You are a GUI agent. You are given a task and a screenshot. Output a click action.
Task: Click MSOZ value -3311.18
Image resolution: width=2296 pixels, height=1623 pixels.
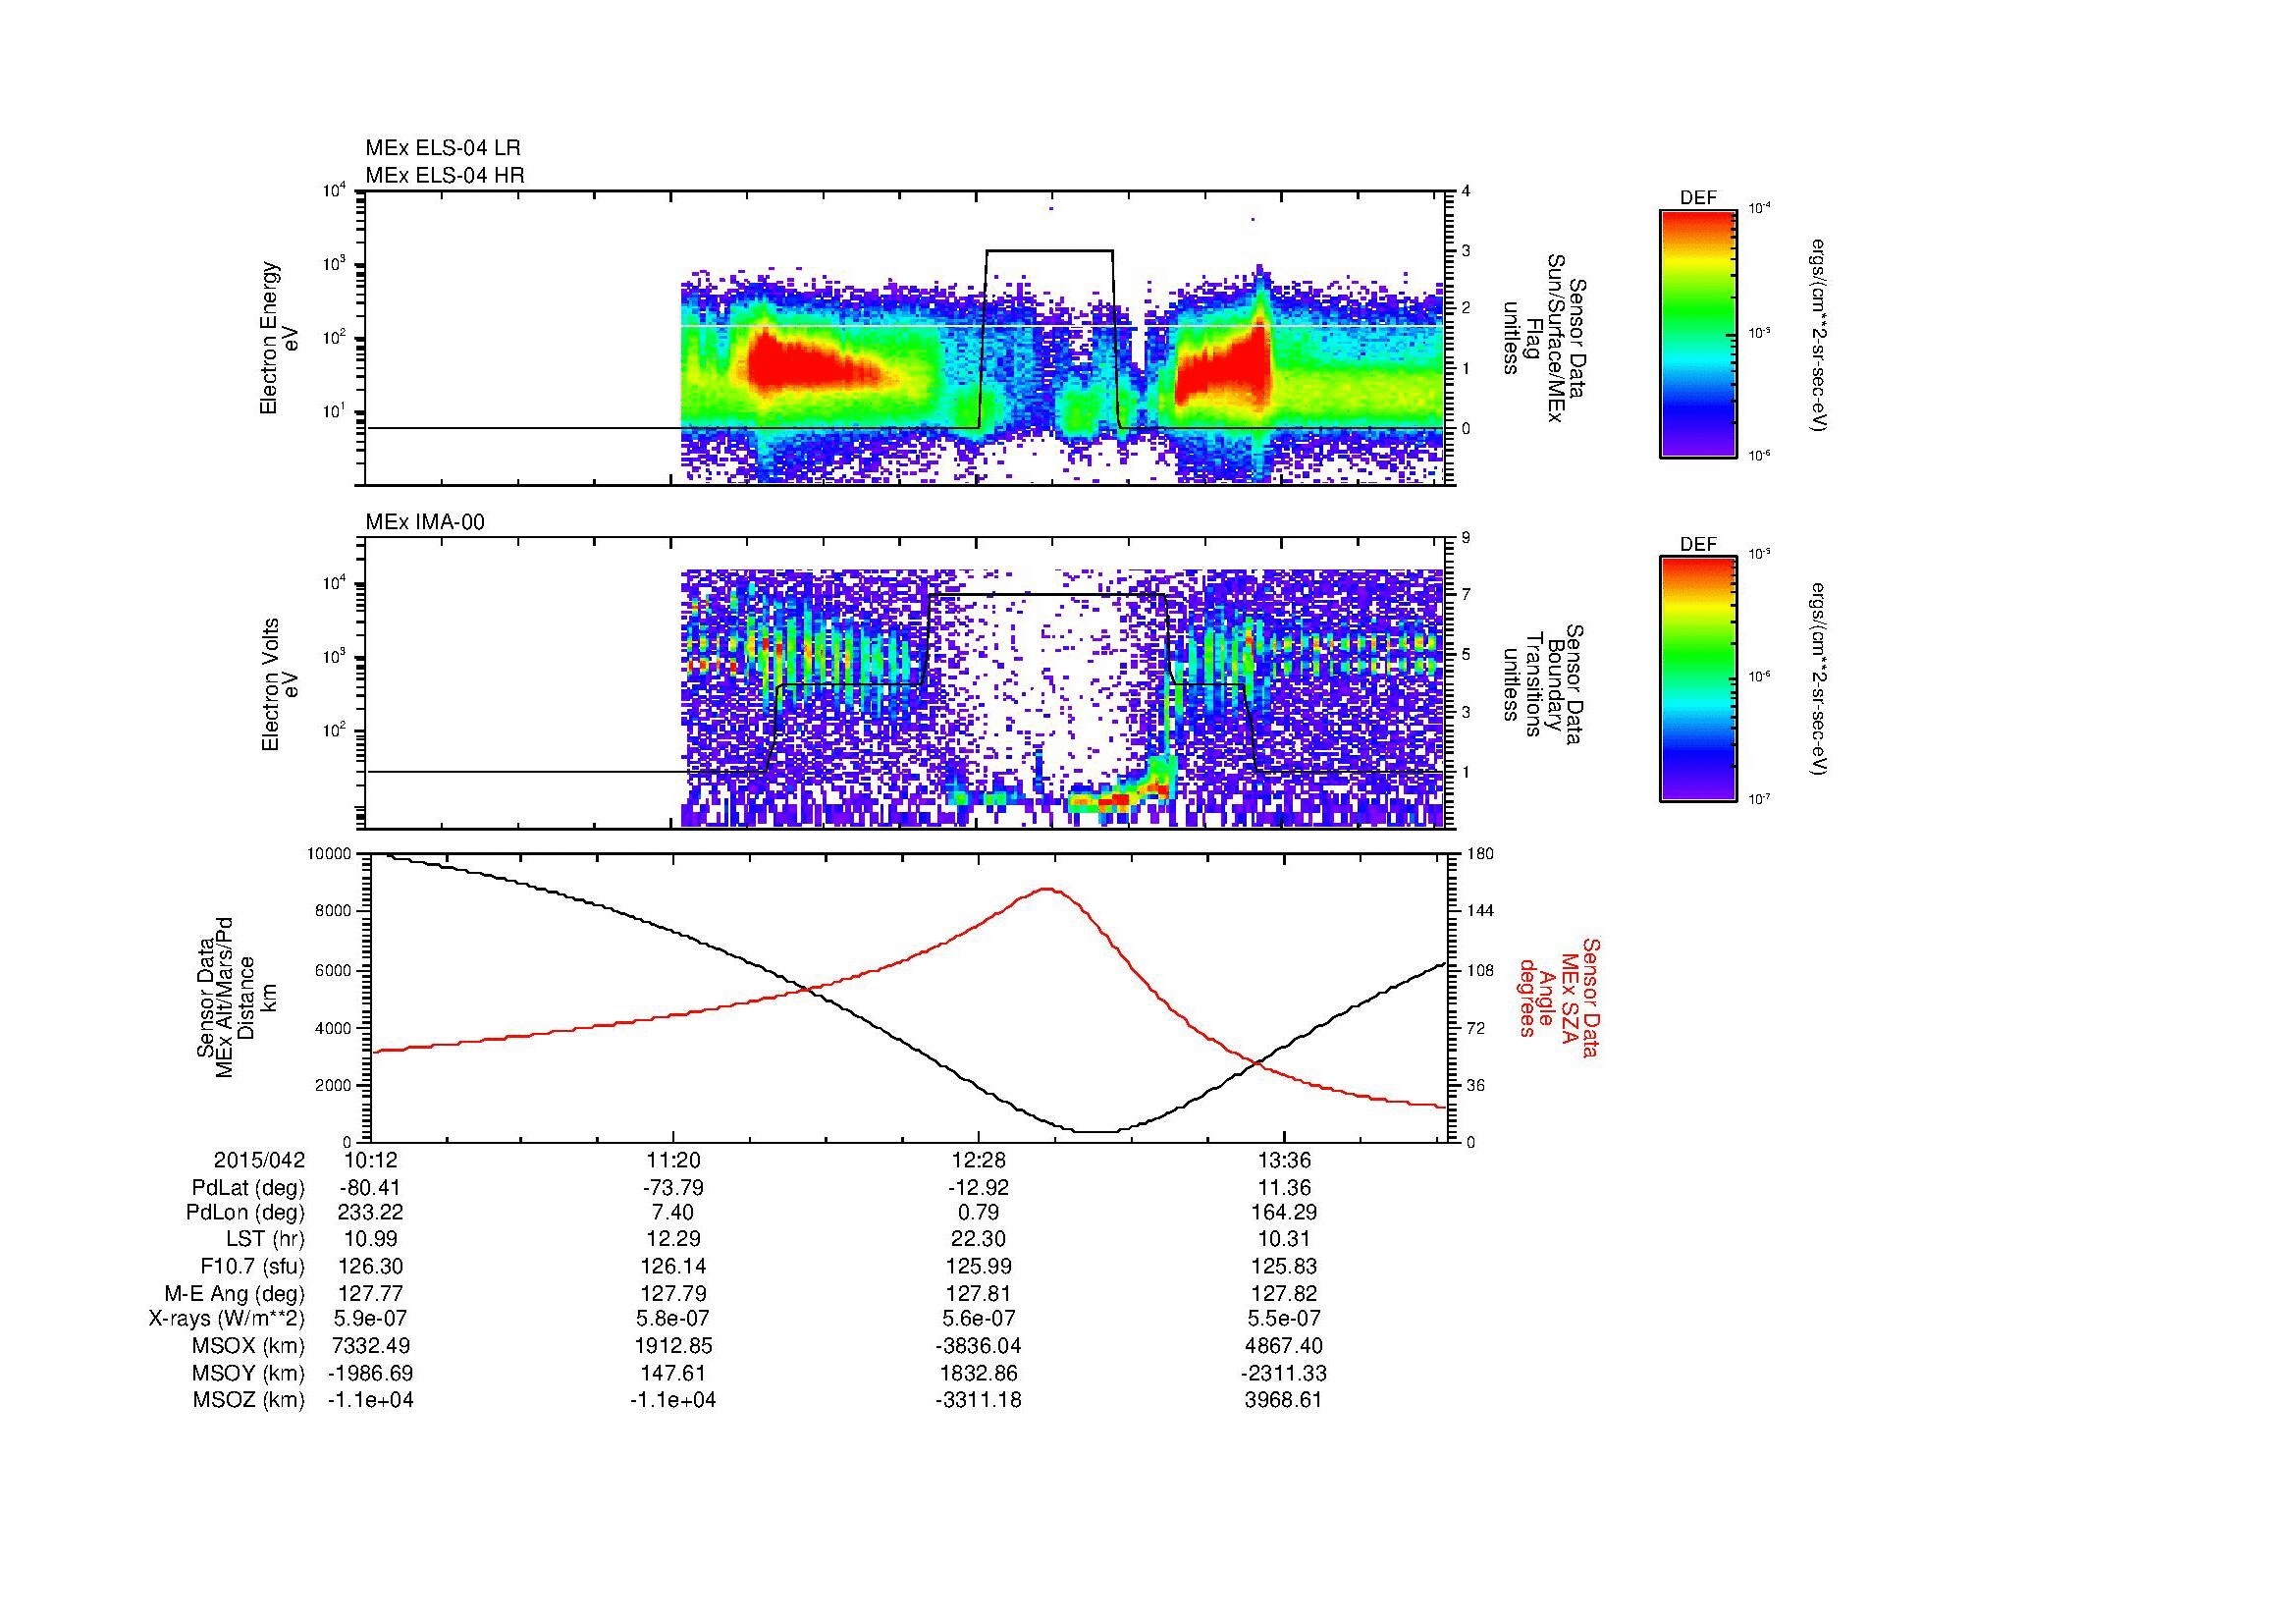pyautogui.click(x=978, y=1401)
